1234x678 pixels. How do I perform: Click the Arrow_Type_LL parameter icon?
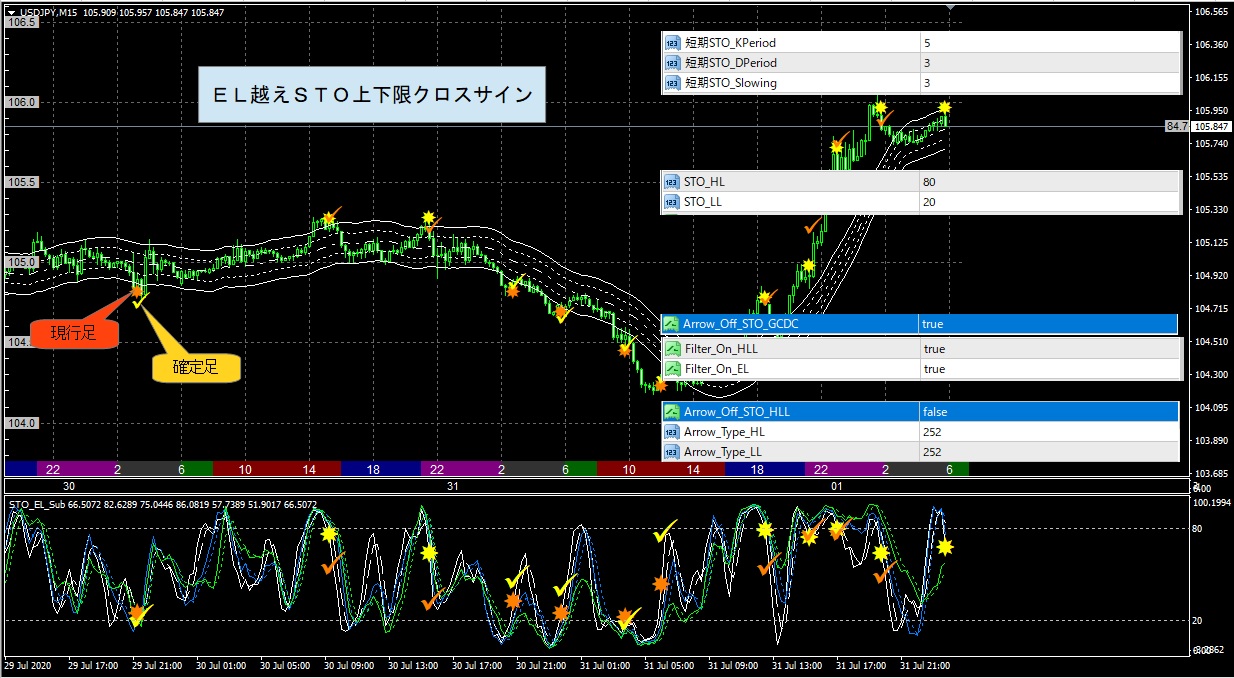click(x=672, y=452)
